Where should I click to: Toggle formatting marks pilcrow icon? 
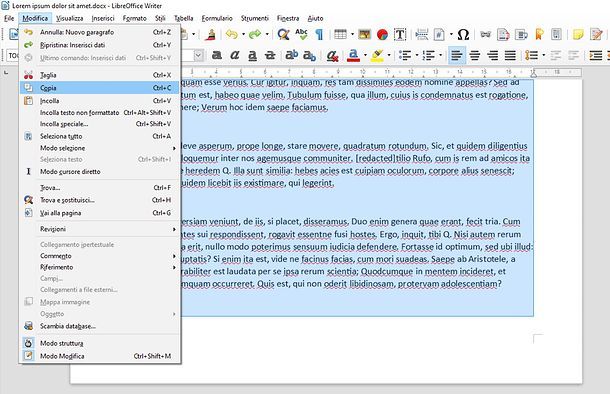pyautogui.click(x=319, y=35)
